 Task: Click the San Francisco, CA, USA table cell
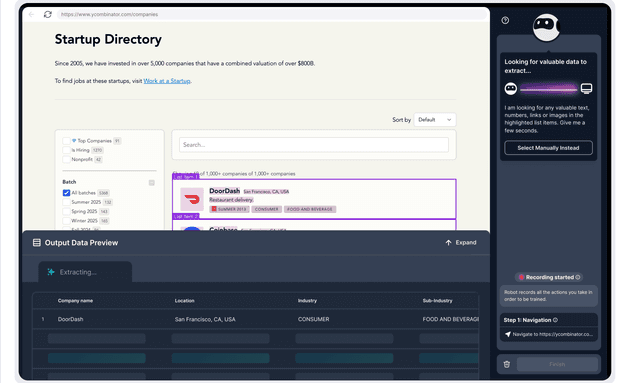[x=205, y=319]
